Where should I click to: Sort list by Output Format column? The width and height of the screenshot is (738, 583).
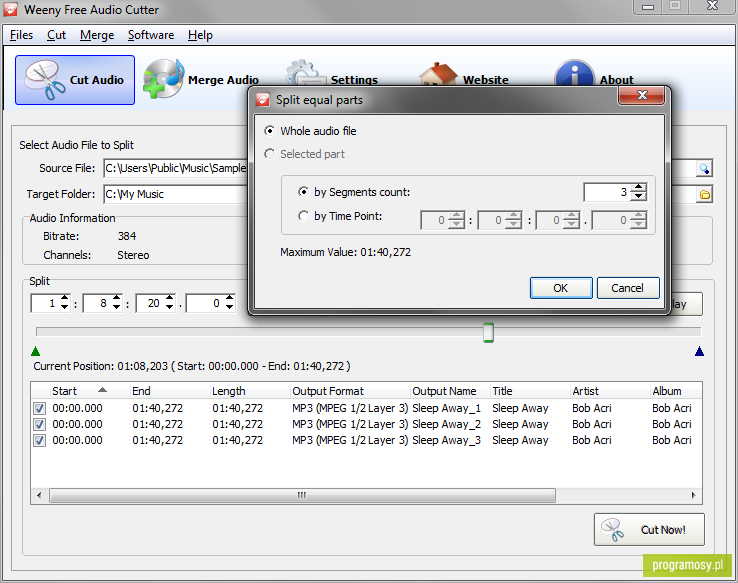tap(350, 391)
